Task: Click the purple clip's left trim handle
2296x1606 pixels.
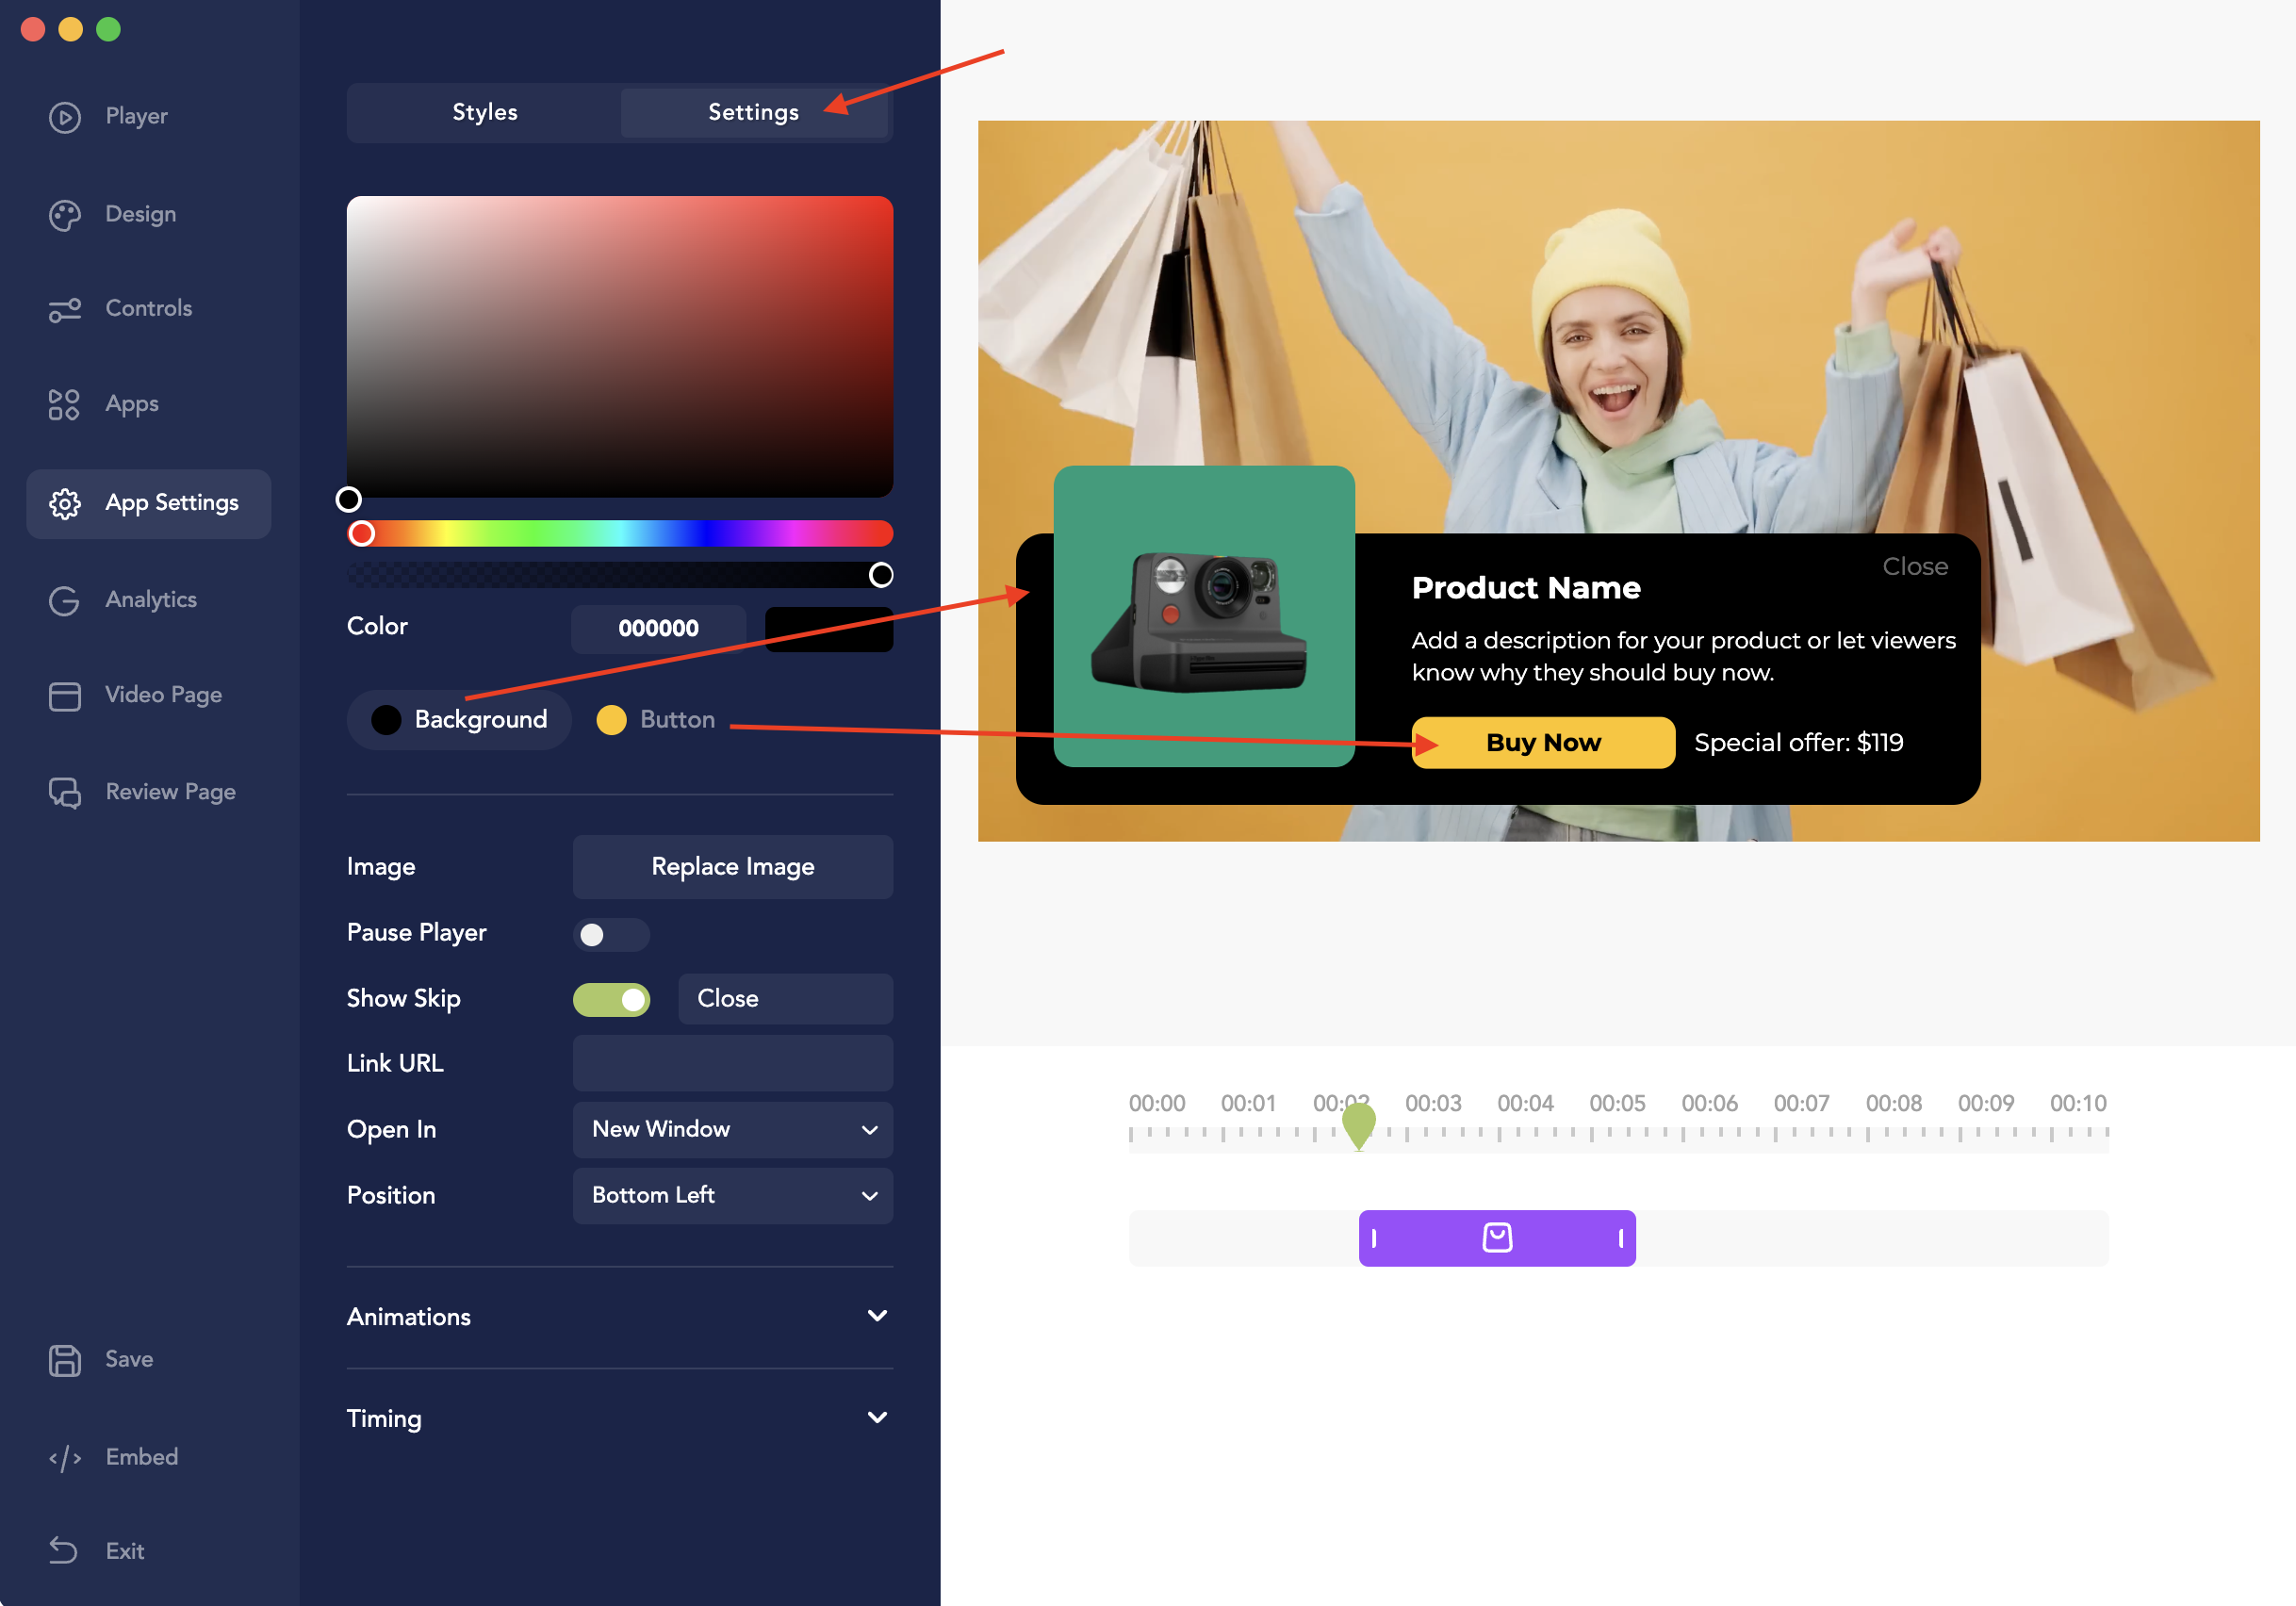Action: tap(1374, 1238)
